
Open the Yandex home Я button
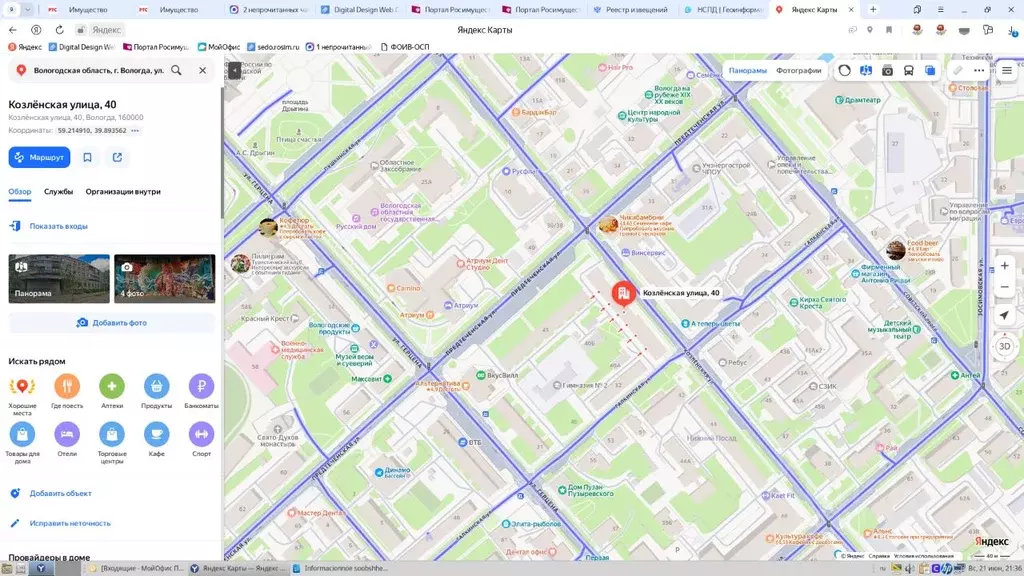(36, 30)
